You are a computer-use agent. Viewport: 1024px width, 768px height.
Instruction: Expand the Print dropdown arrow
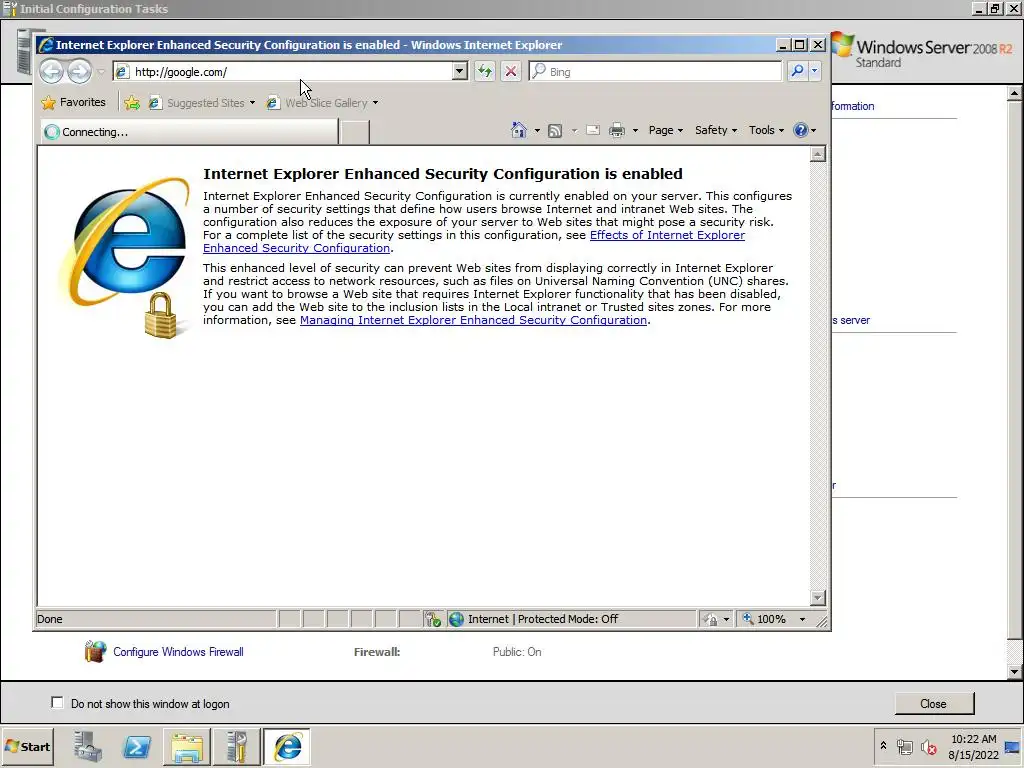(x=635, y=131)
